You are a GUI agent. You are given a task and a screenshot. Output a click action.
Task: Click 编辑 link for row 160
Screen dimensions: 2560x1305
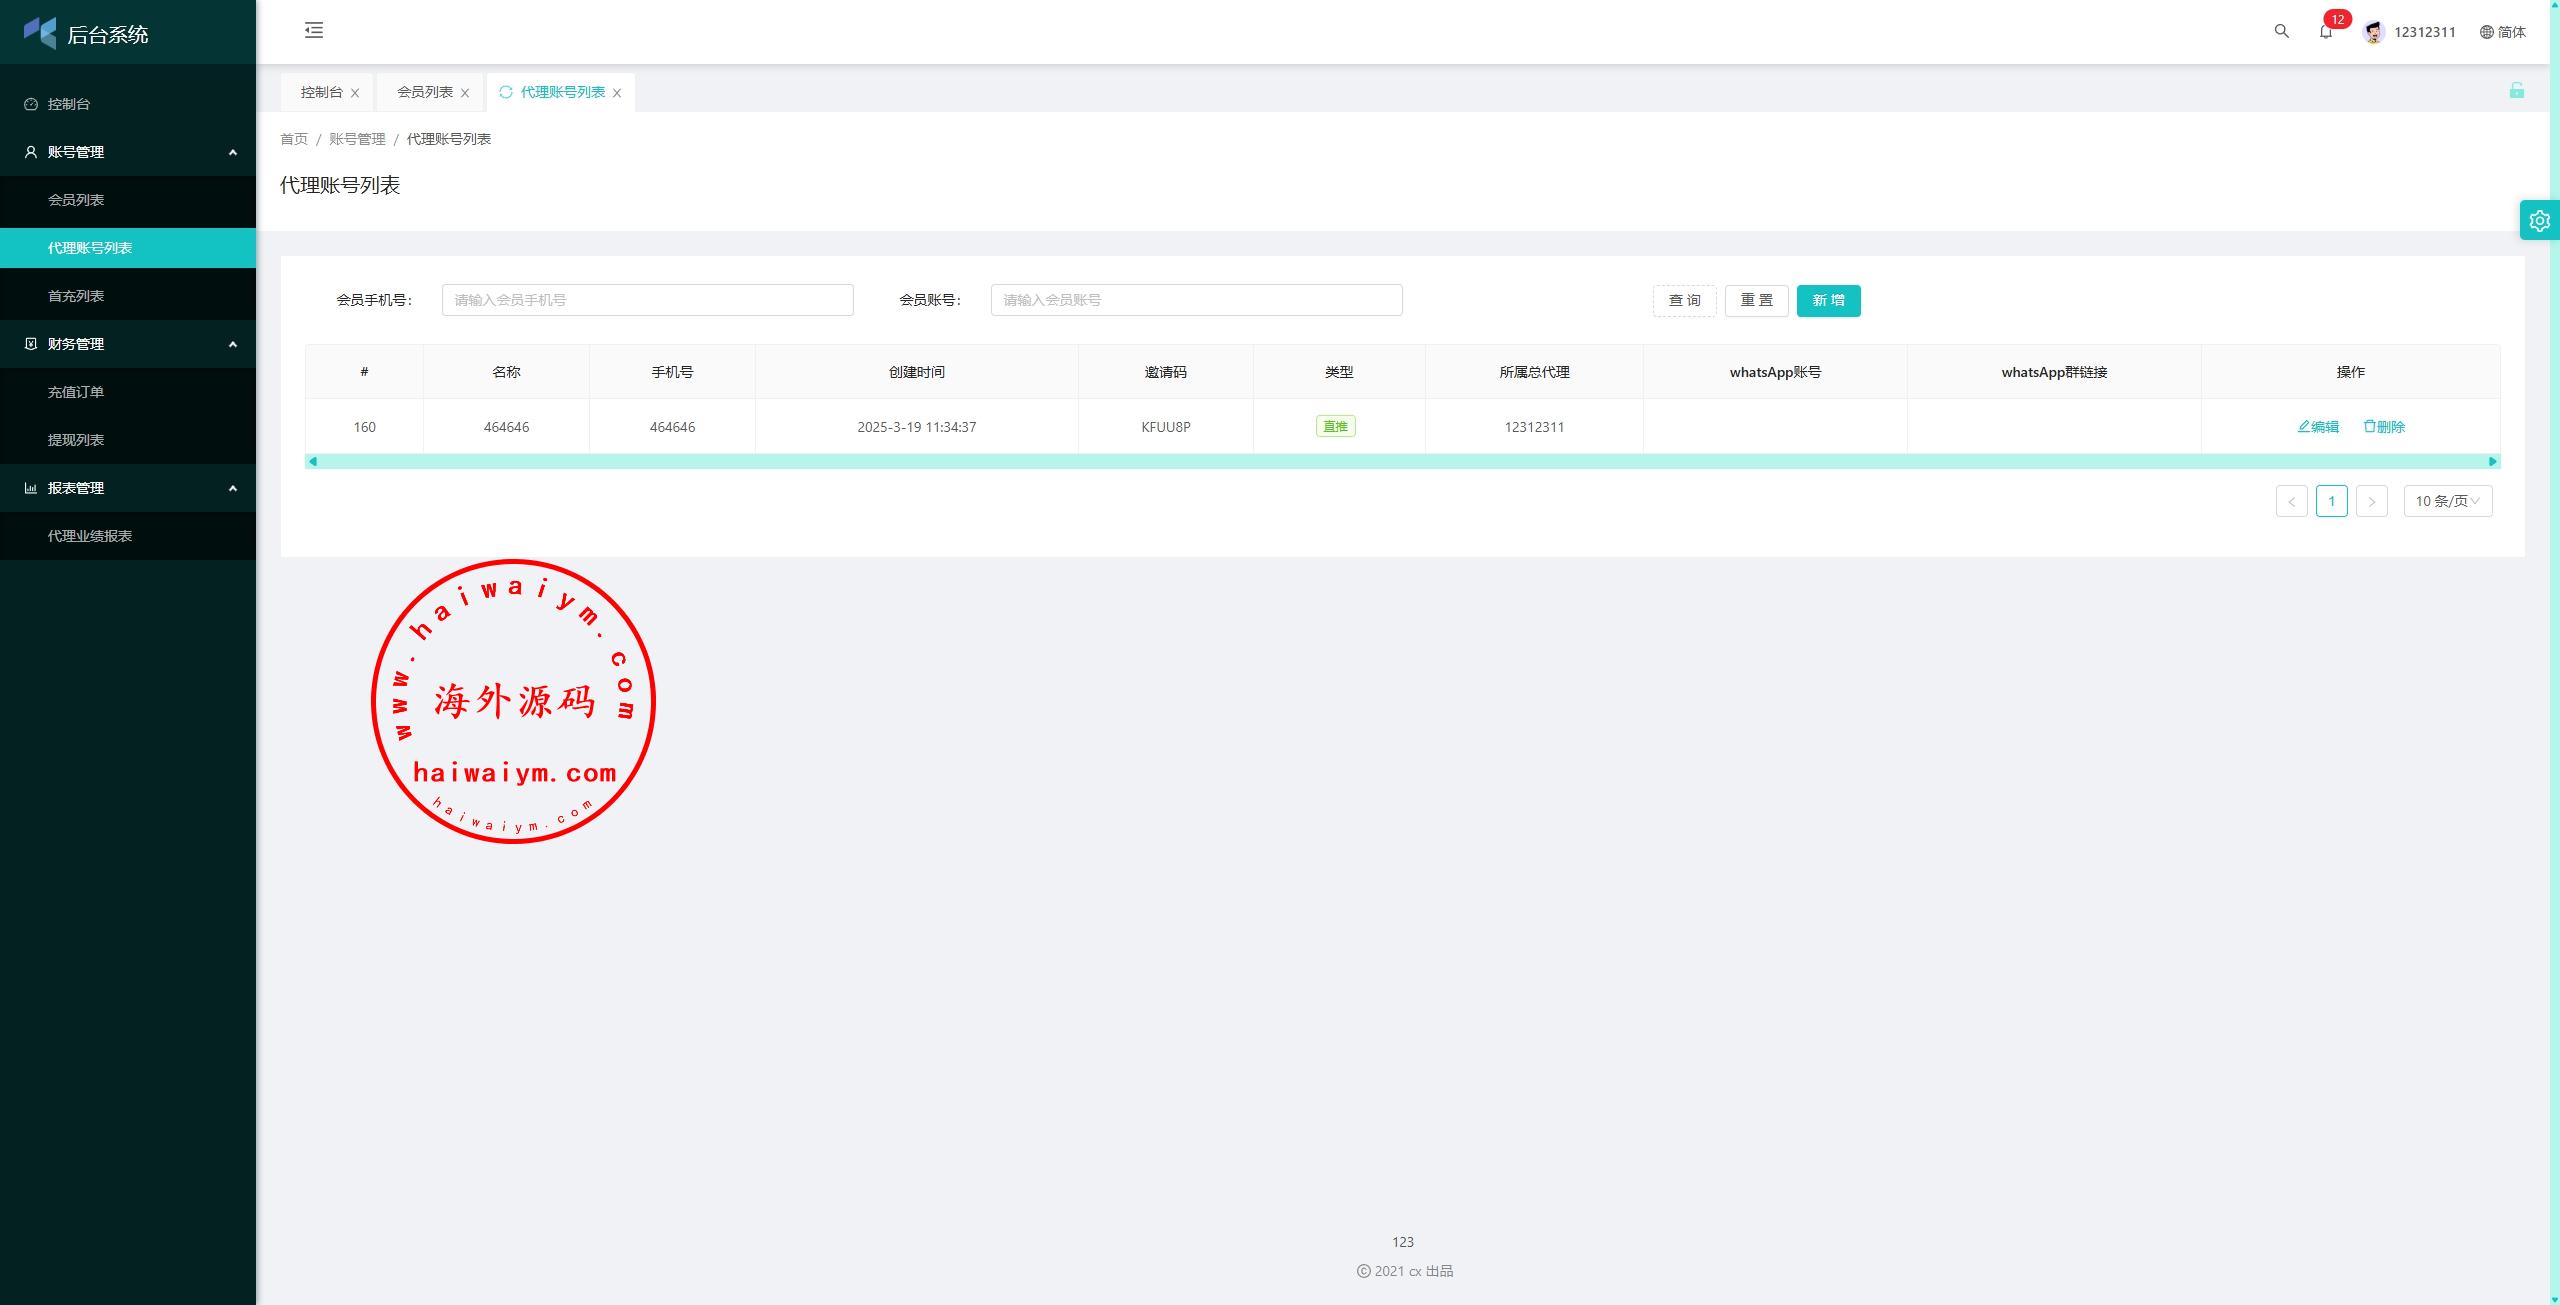coord(2318,427)
